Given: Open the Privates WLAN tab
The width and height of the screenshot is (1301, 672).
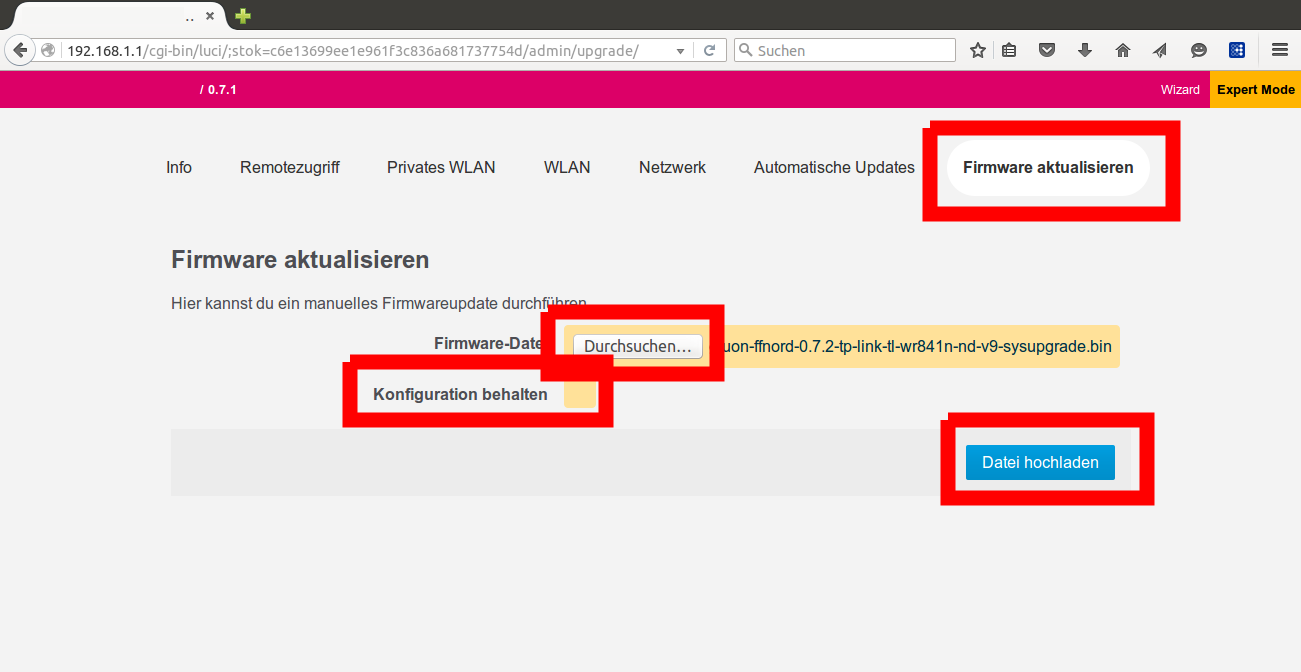Looking at the screenshot, I should click(x=441, y=168).
